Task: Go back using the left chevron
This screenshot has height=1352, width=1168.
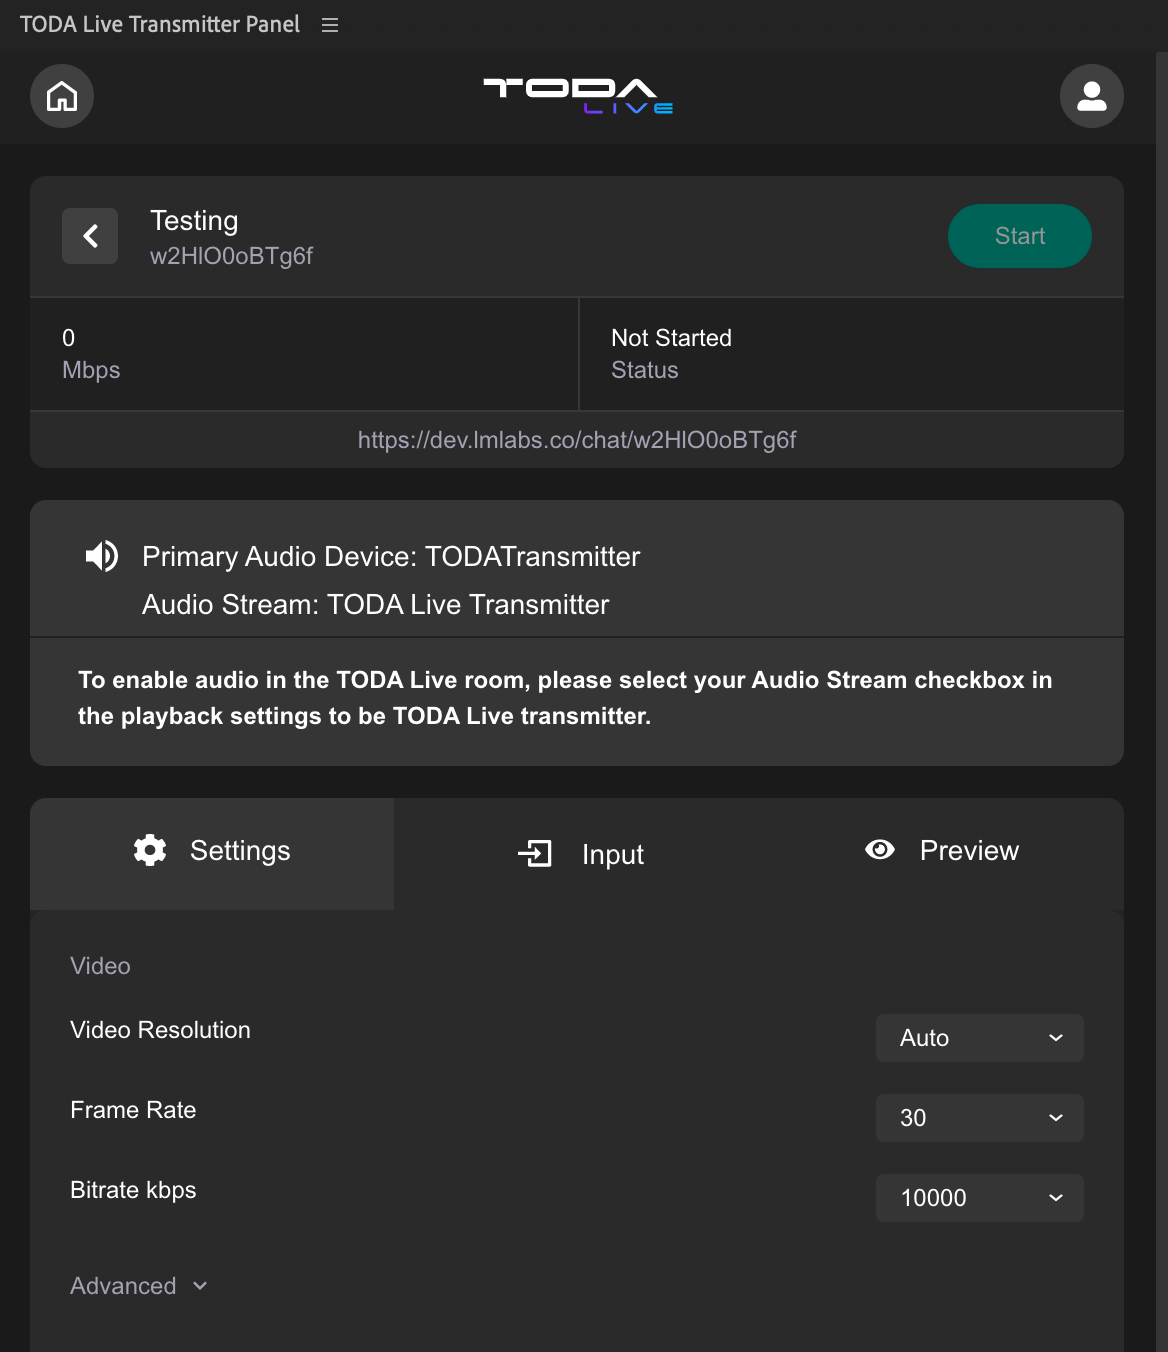Action: click(90, 236)
